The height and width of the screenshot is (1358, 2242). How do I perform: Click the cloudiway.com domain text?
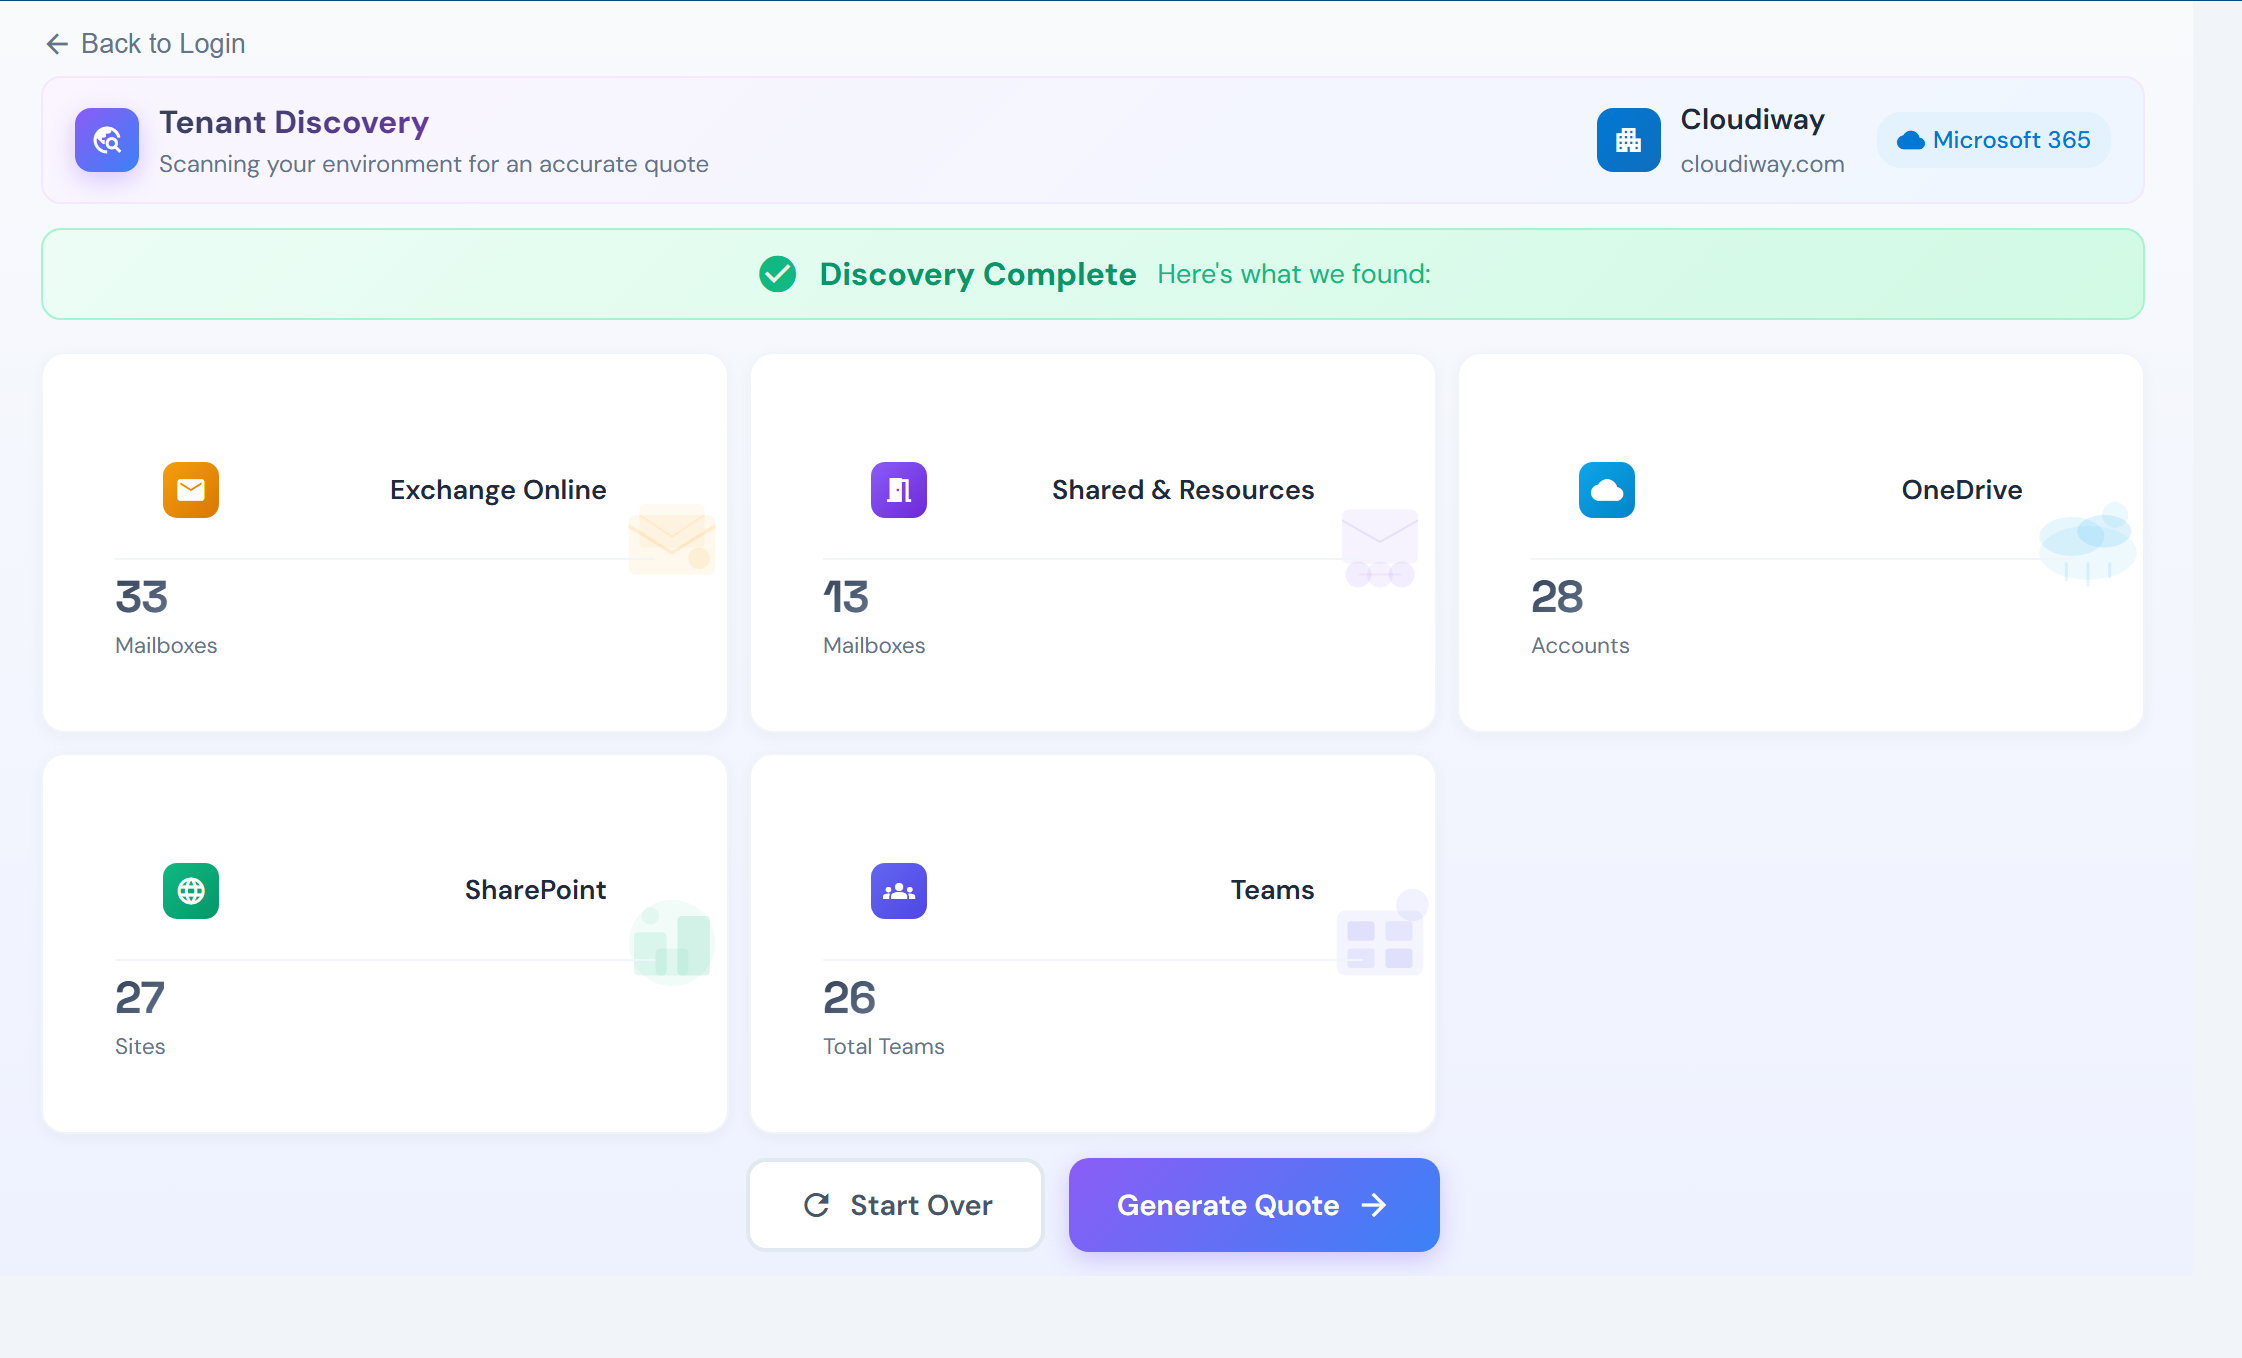pos(1762,164)
